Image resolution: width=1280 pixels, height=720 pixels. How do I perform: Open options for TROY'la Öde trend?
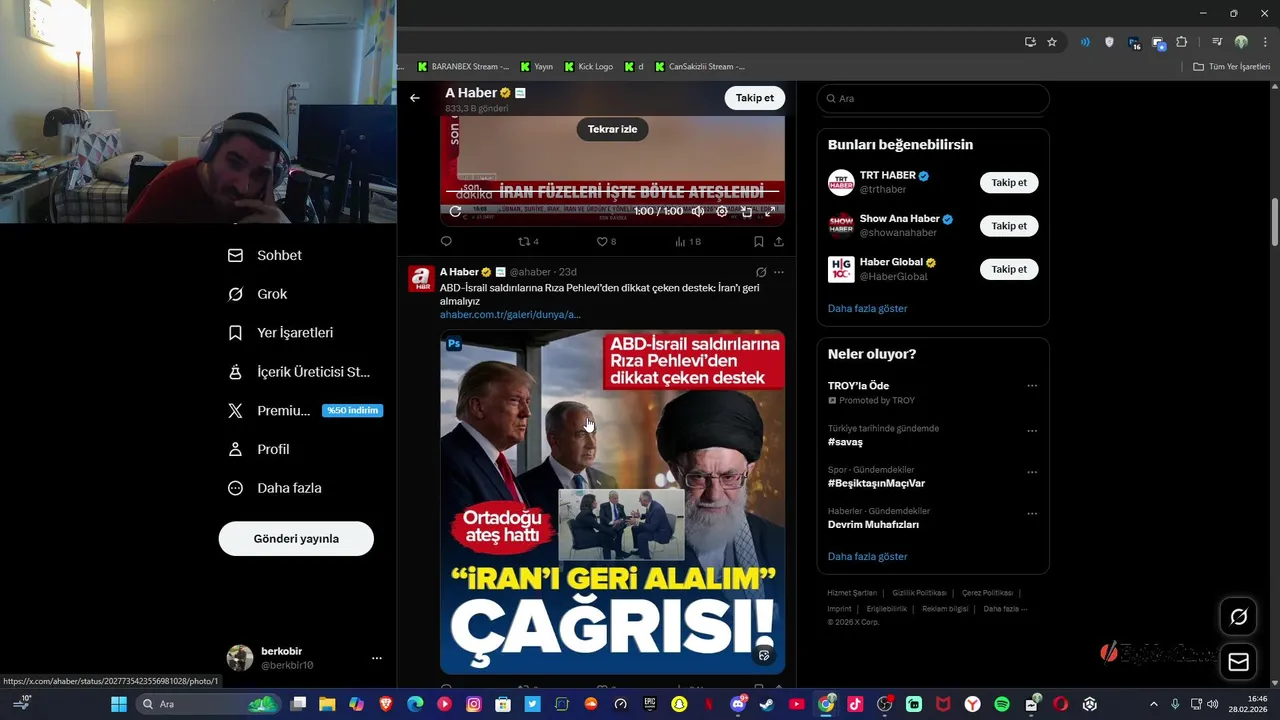(1032, 386)
